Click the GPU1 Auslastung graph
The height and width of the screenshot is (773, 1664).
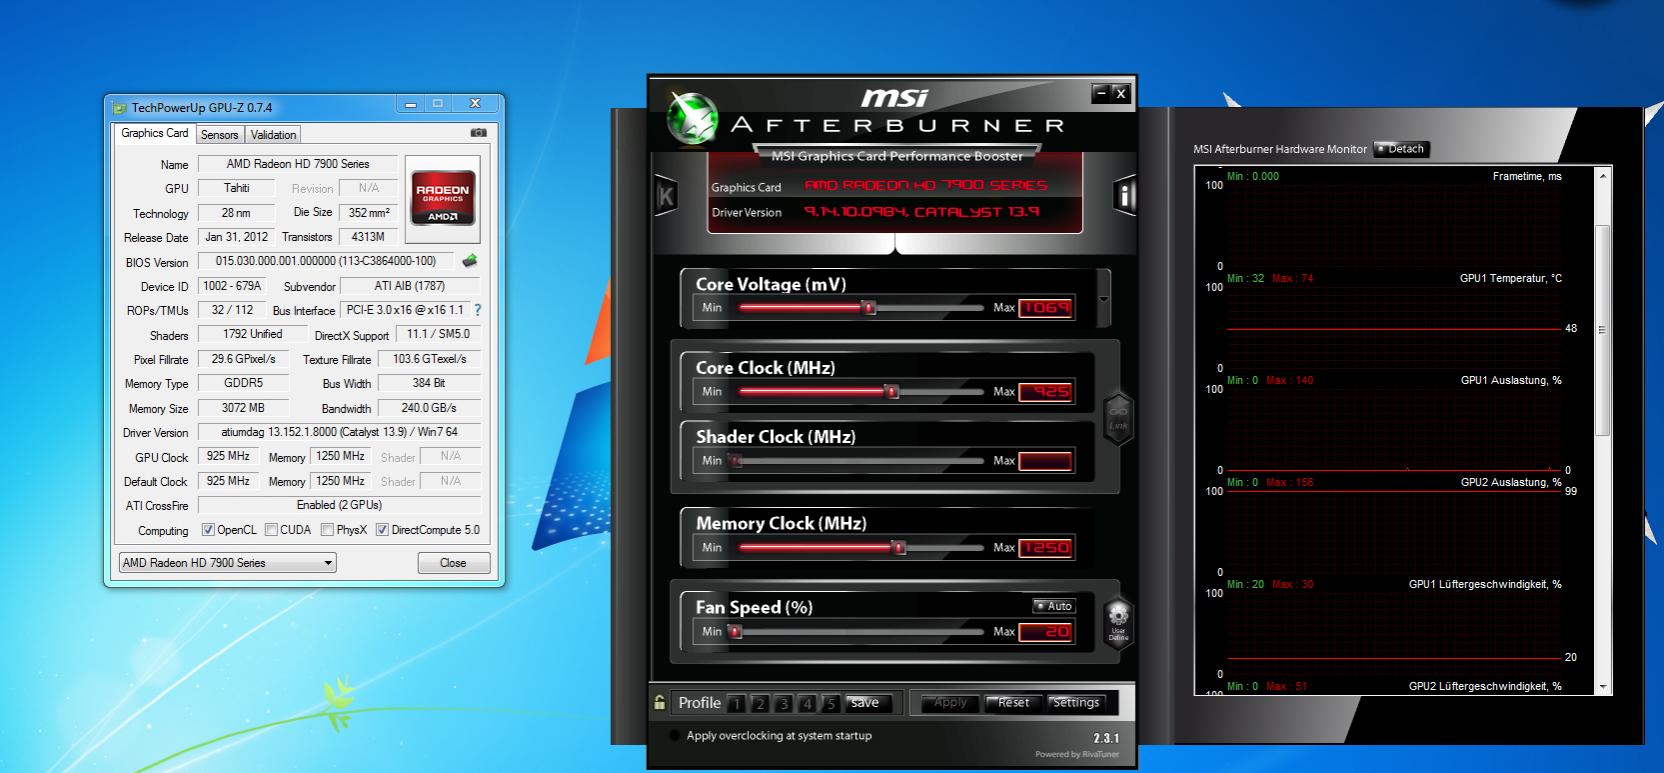tap(1394, 430)
